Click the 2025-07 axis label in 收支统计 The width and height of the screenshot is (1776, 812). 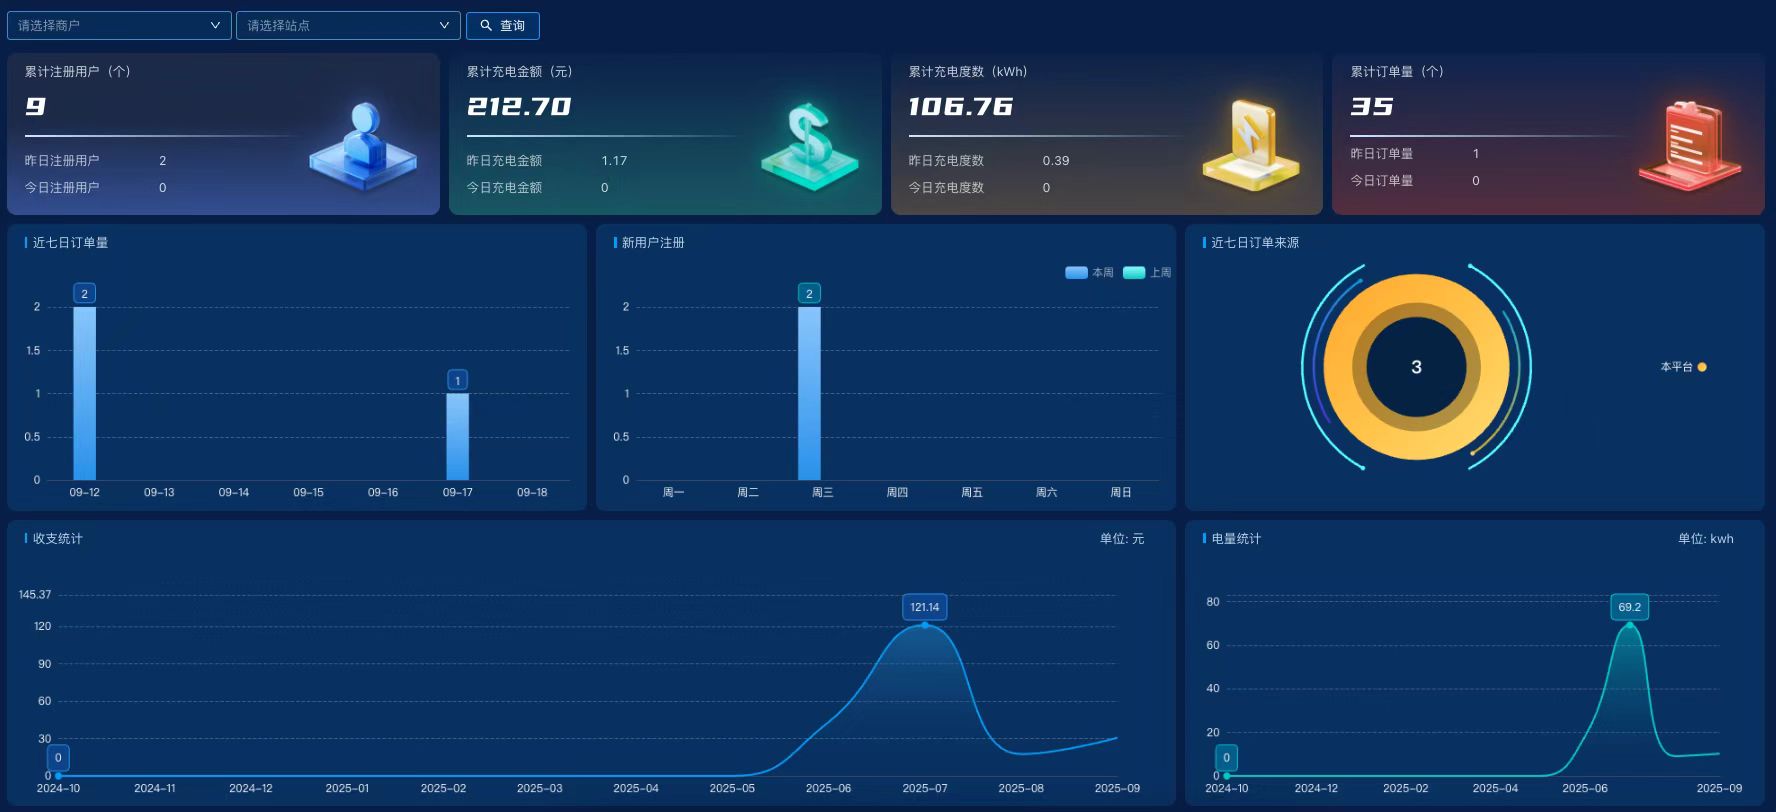point(925,789)
